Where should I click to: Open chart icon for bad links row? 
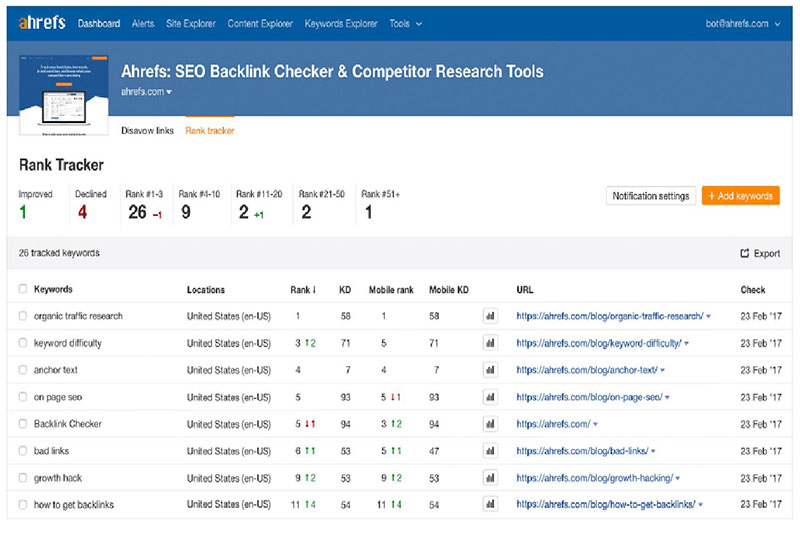[490, 451]
